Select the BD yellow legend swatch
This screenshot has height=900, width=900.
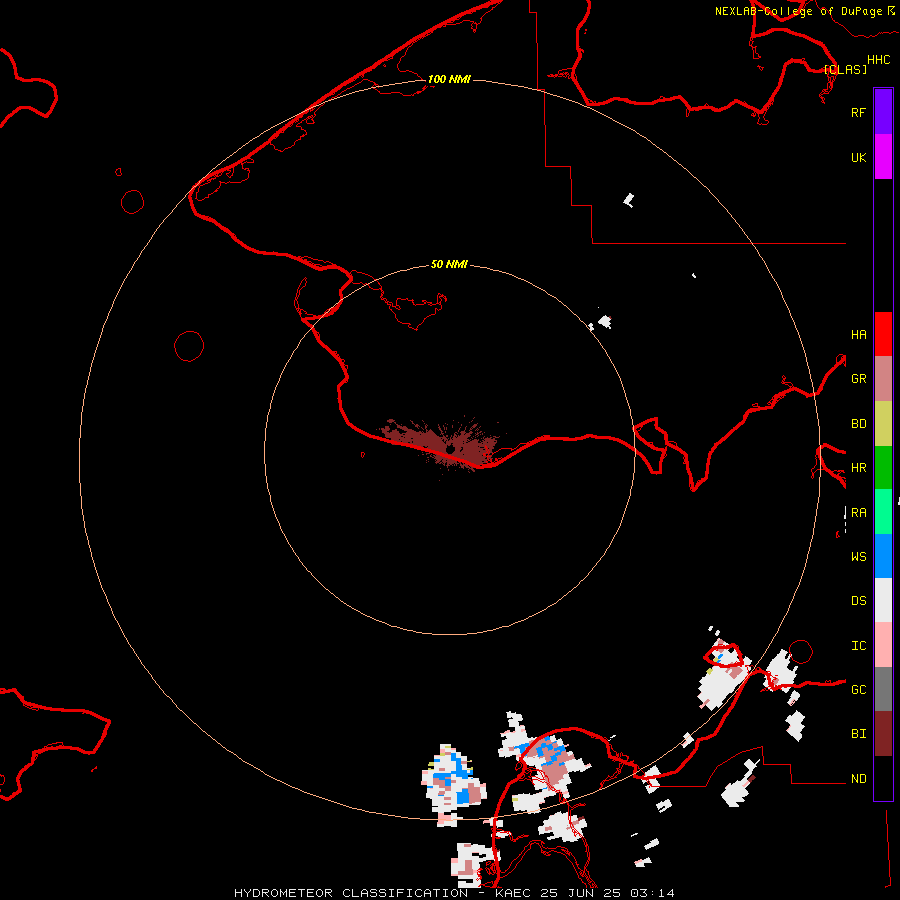pyautogui.click(x=883, y=424)
